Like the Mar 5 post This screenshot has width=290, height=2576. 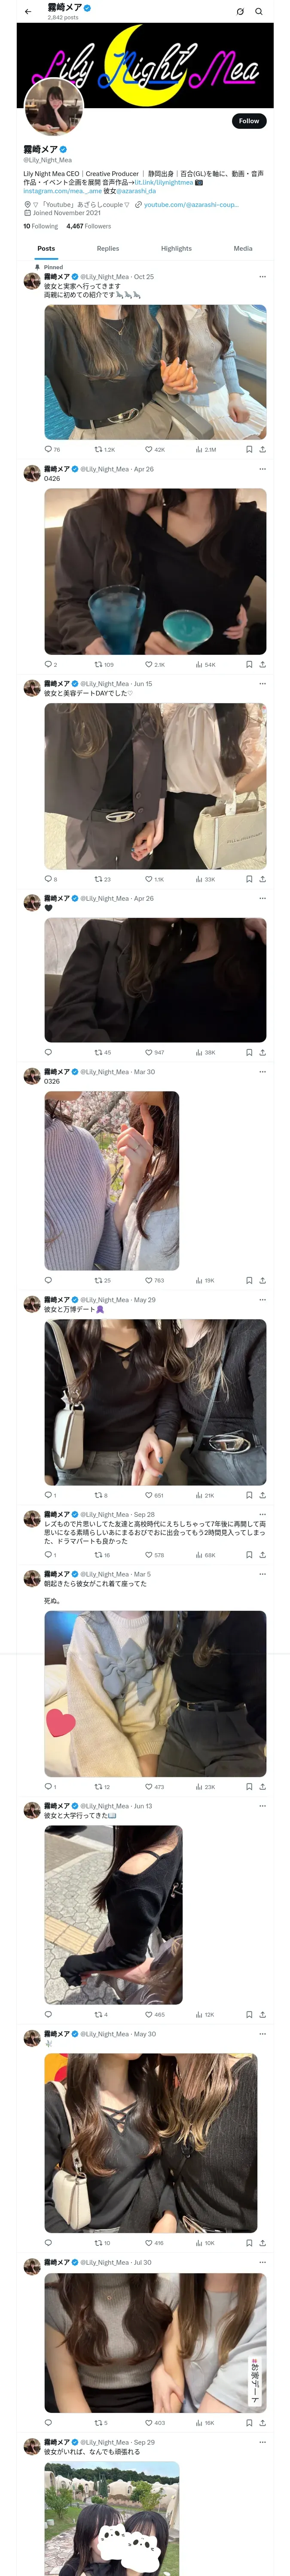tap(149, 1787)
